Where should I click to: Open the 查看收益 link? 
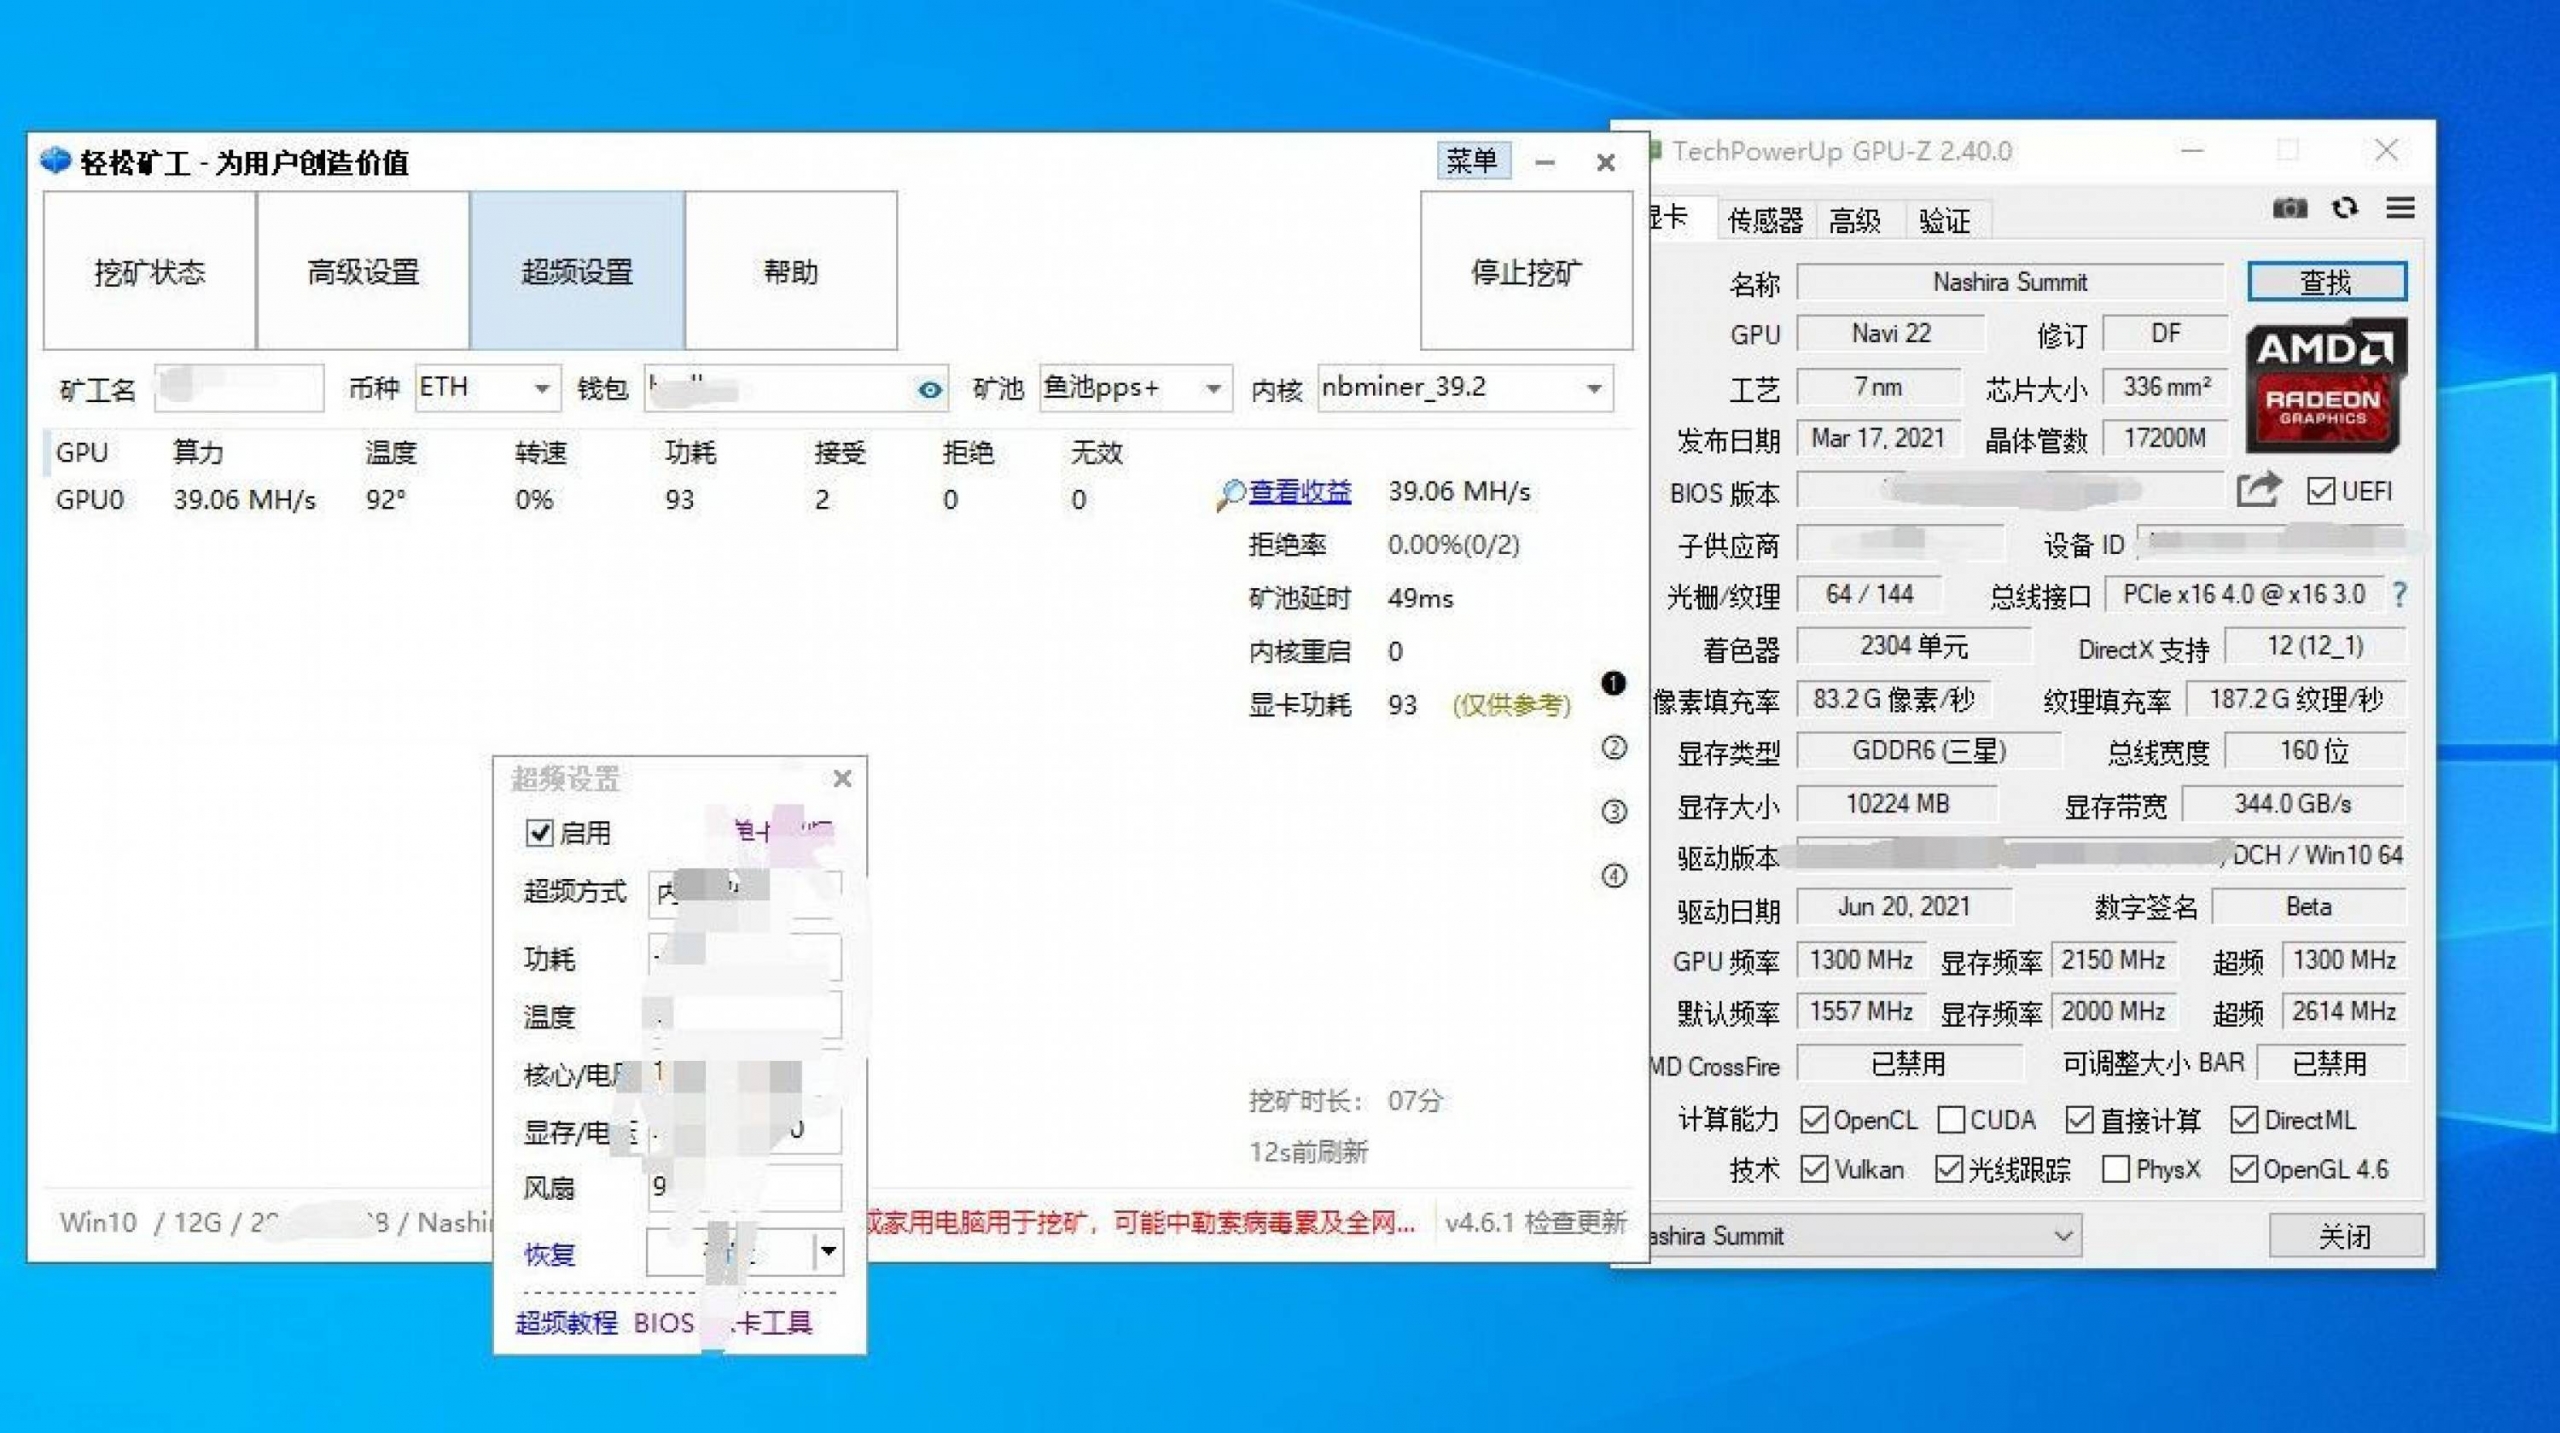pos(1299,491)
